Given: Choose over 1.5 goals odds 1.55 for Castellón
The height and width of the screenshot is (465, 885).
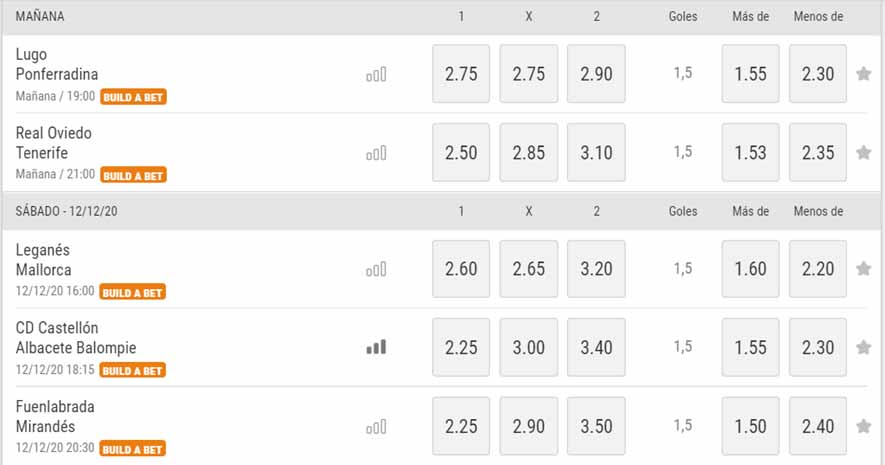Looking at the screenshot, I should (750, 347).
